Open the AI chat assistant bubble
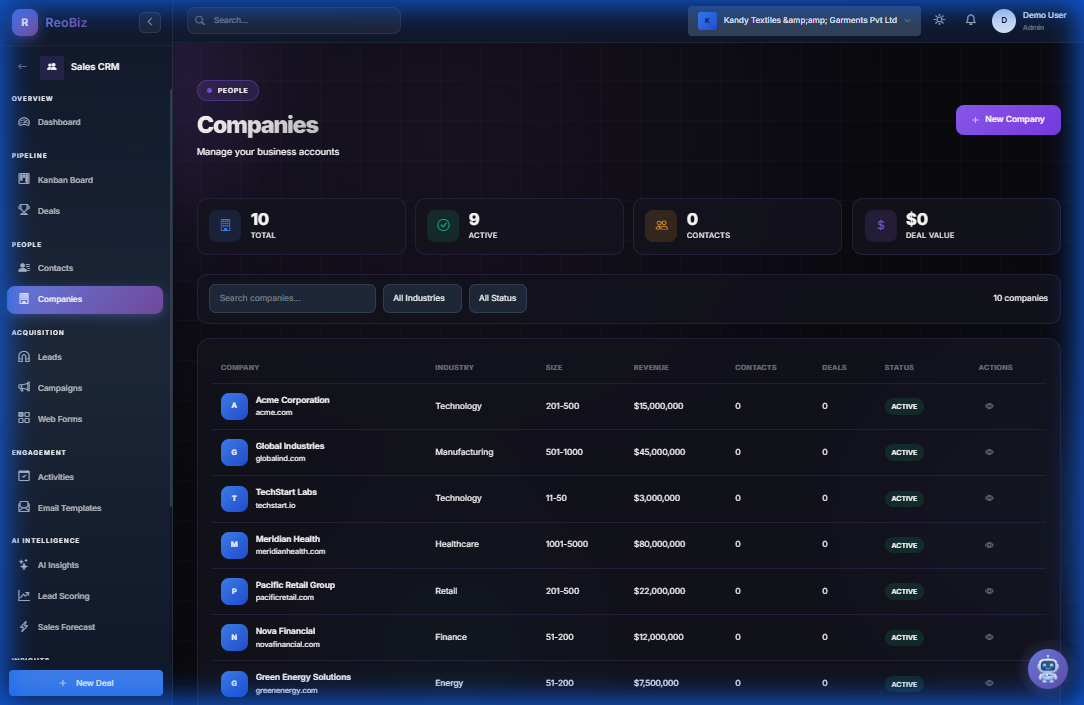Screen dimensions: 1084x705 coord(1047,668)
